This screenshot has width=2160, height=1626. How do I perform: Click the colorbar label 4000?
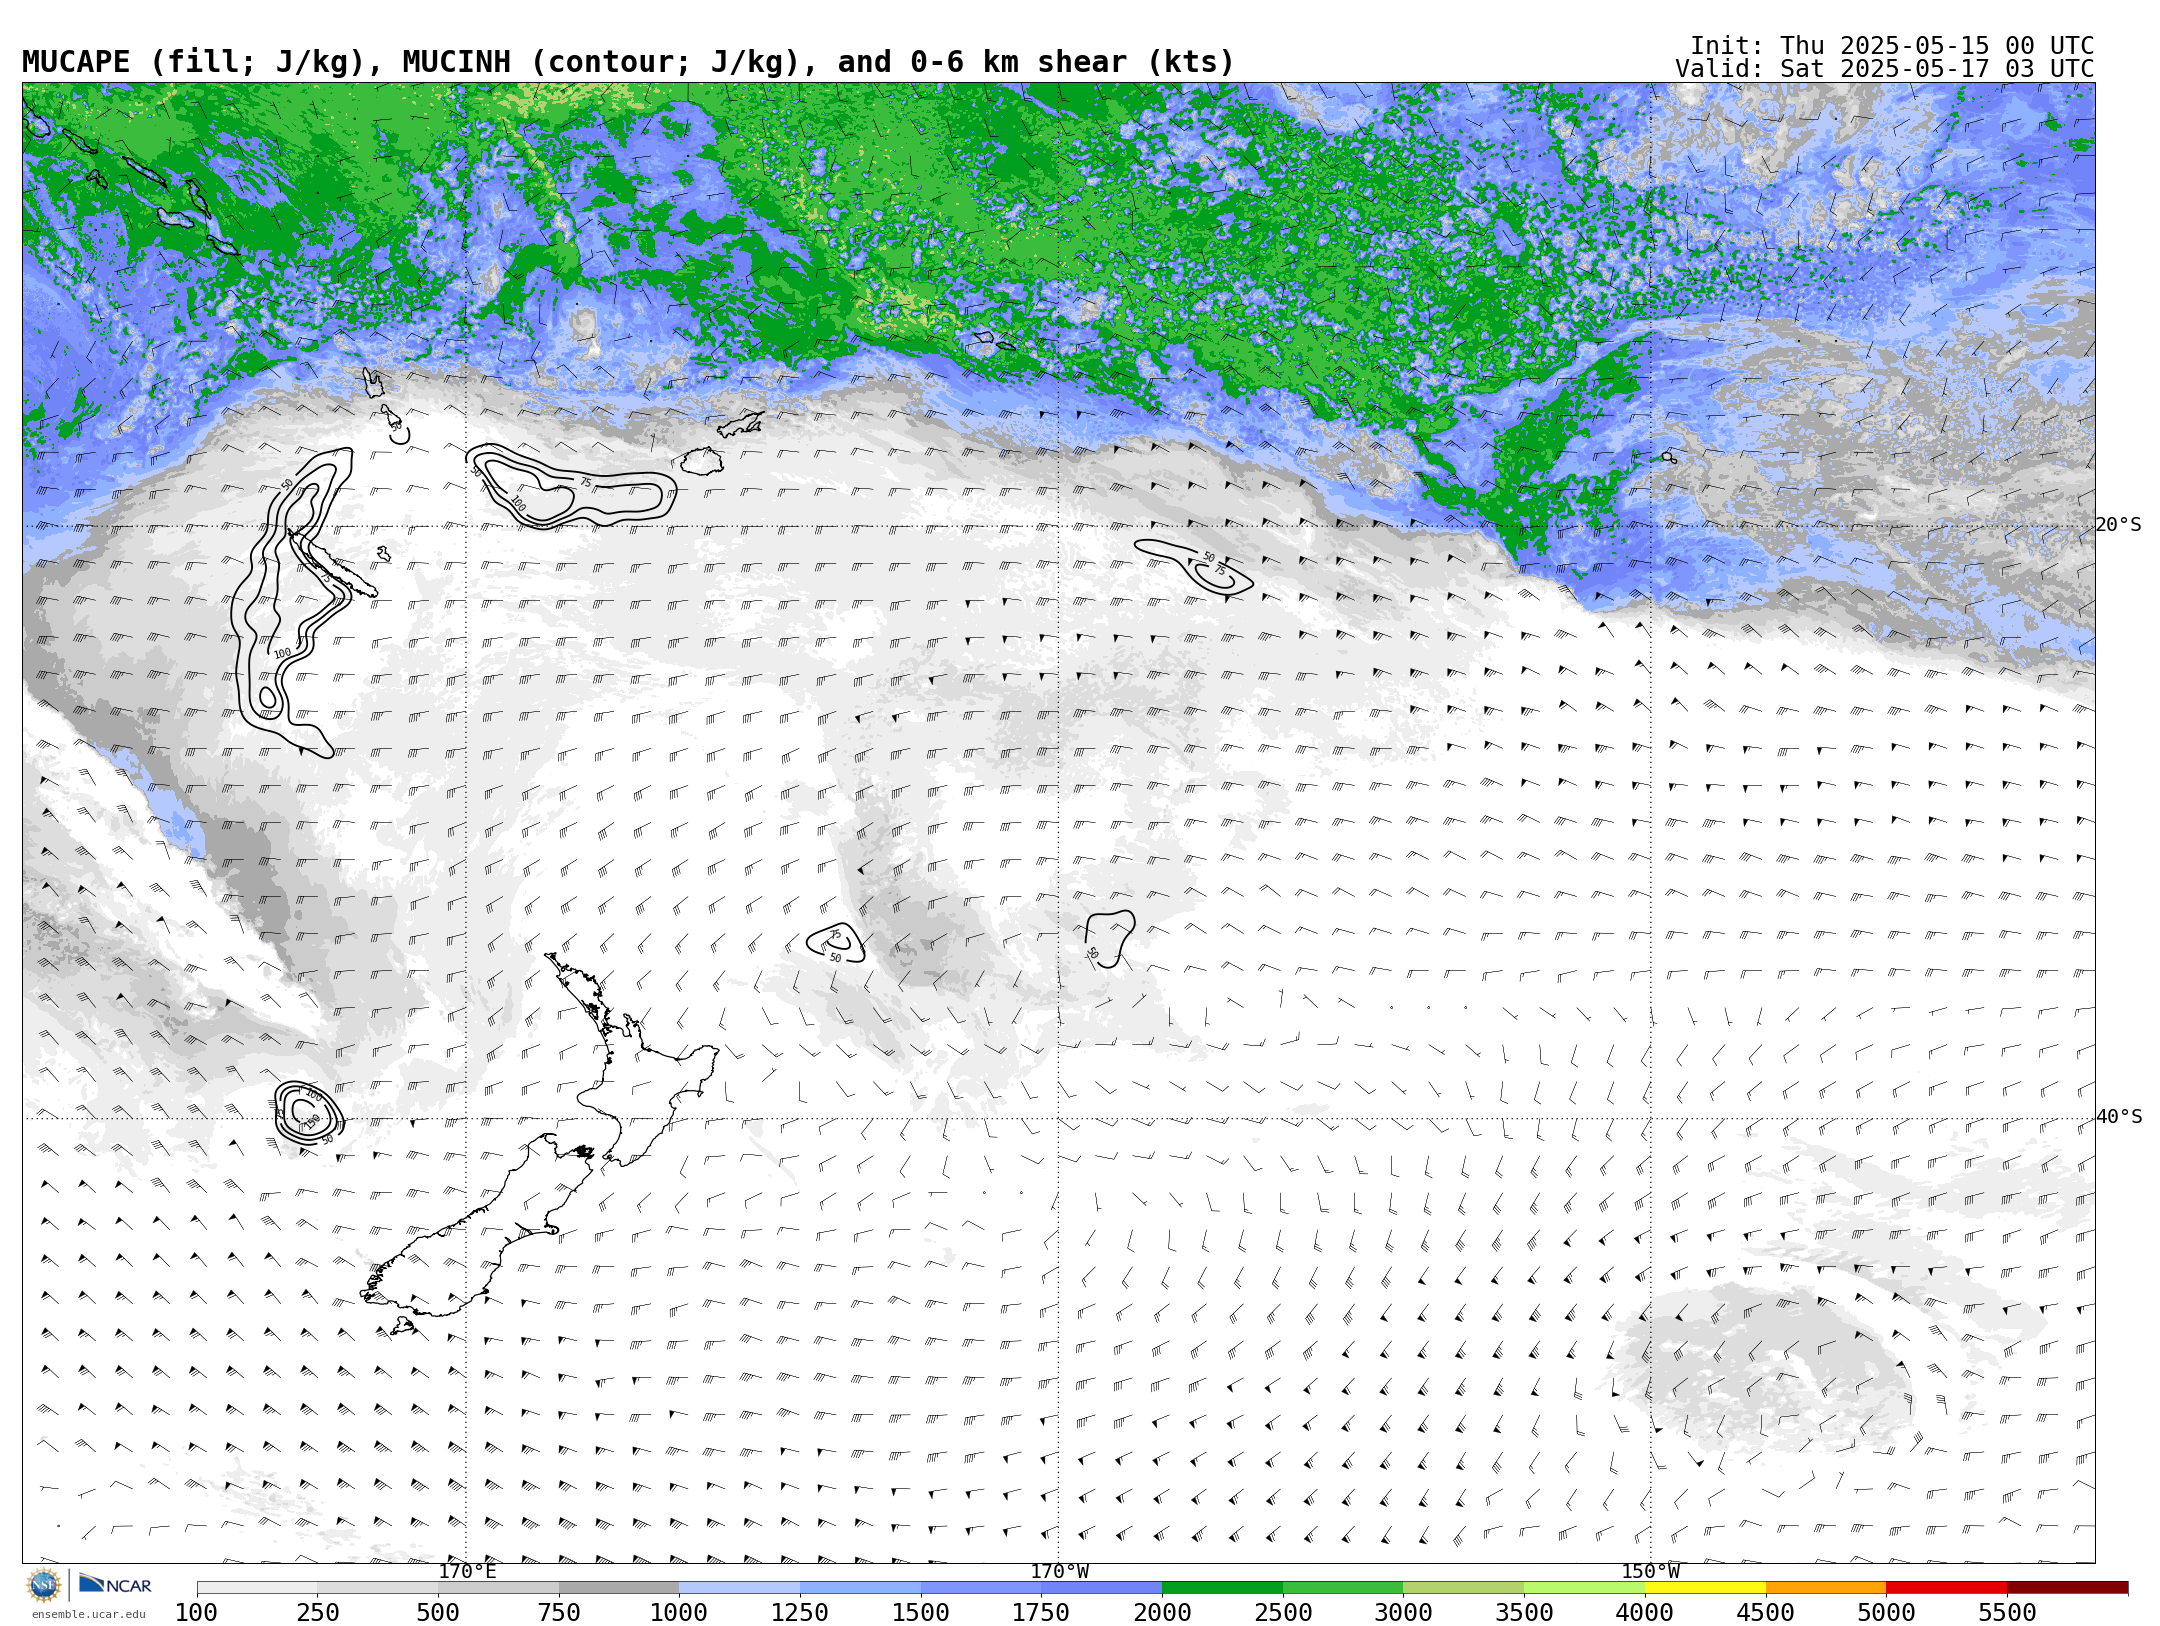point(1645,1612)
